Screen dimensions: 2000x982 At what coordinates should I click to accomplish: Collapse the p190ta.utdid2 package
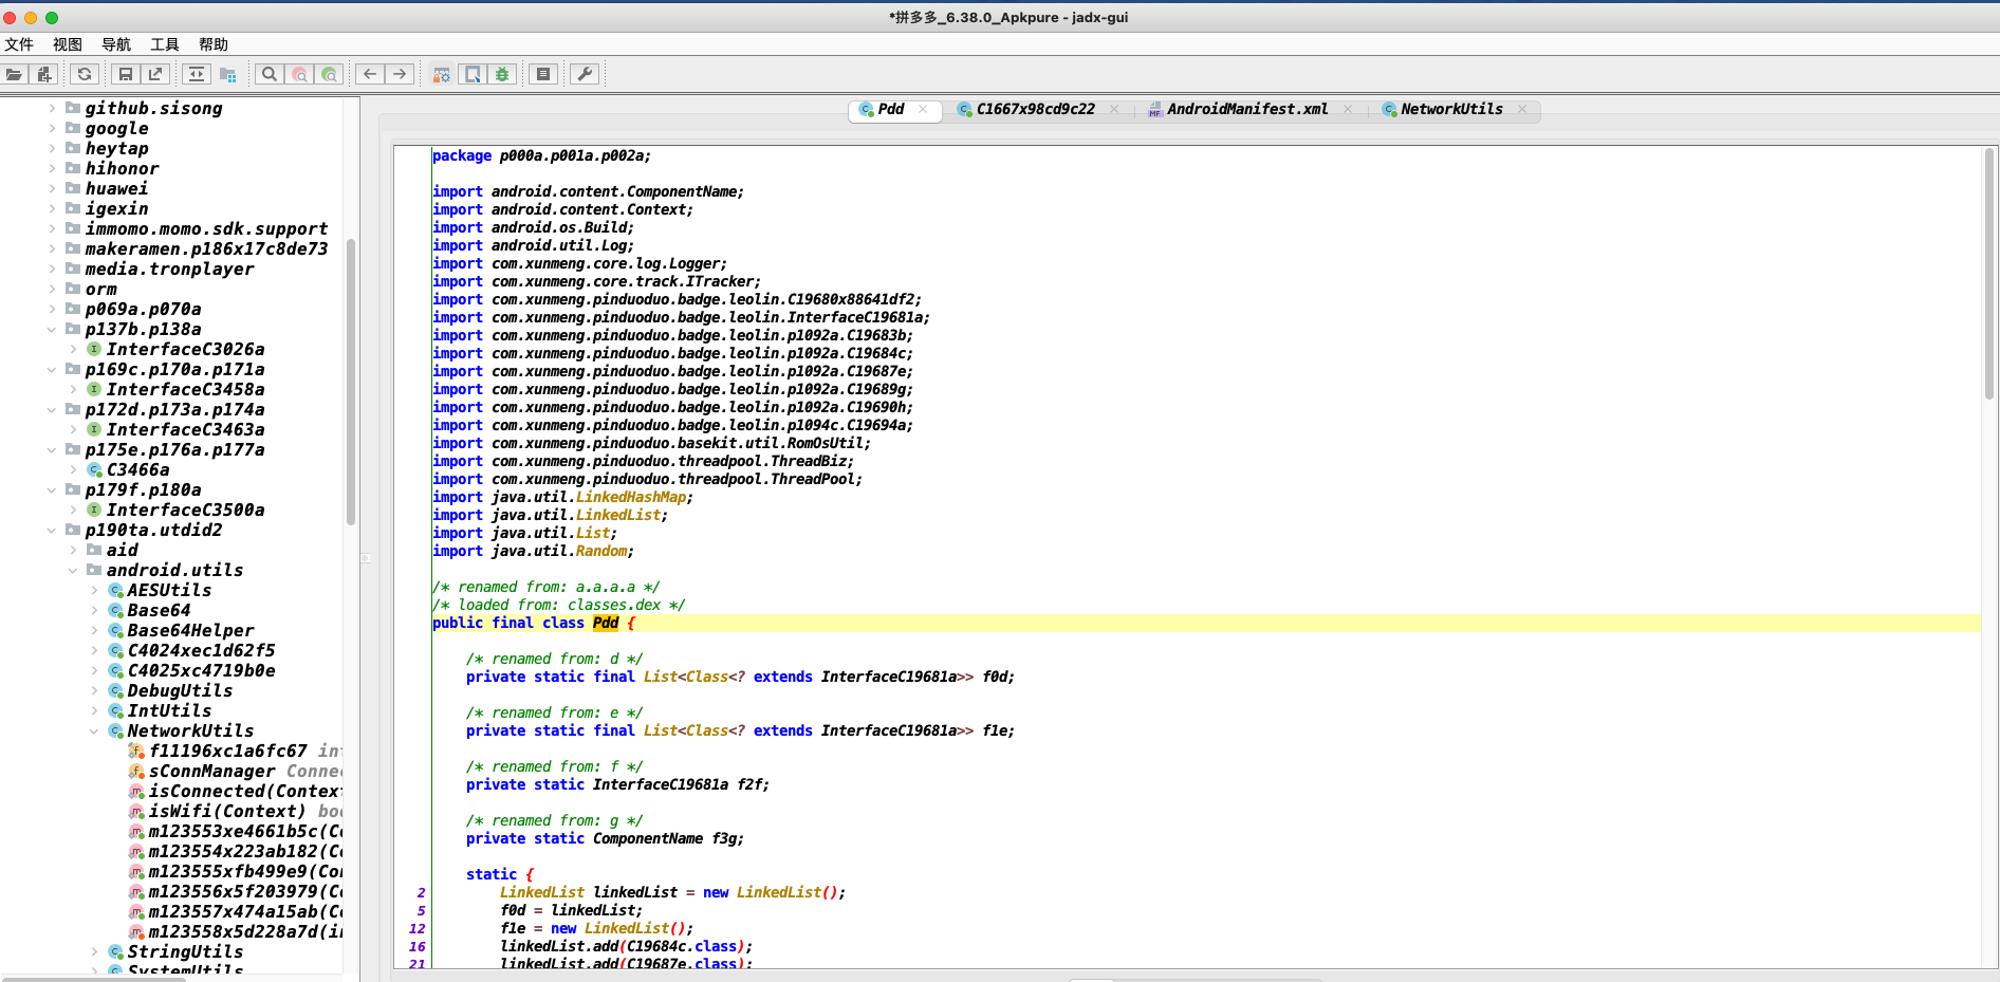click(x=52, y=530)
